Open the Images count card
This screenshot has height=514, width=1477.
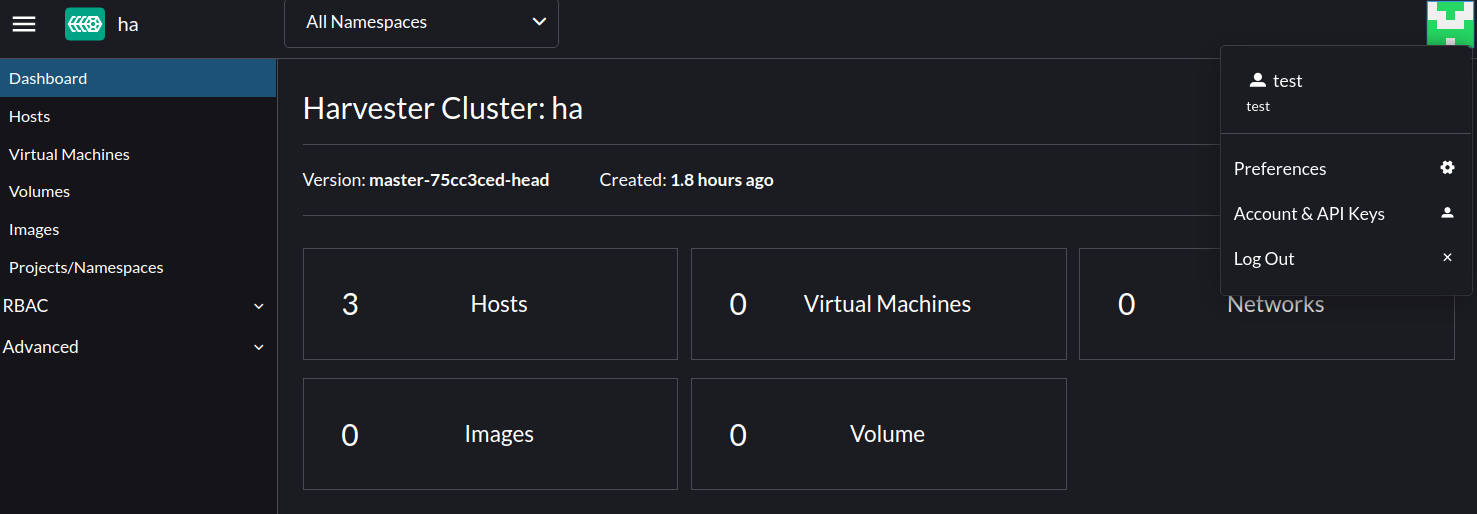point(490,434)
